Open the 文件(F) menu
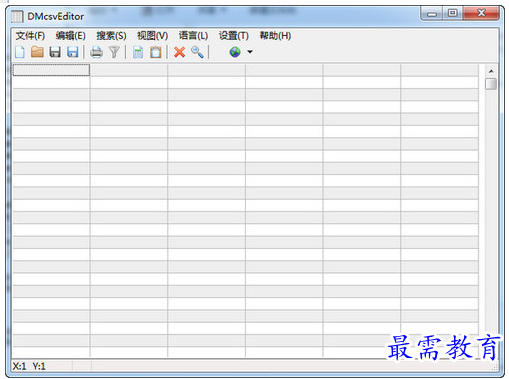 (x=30, y=35)
